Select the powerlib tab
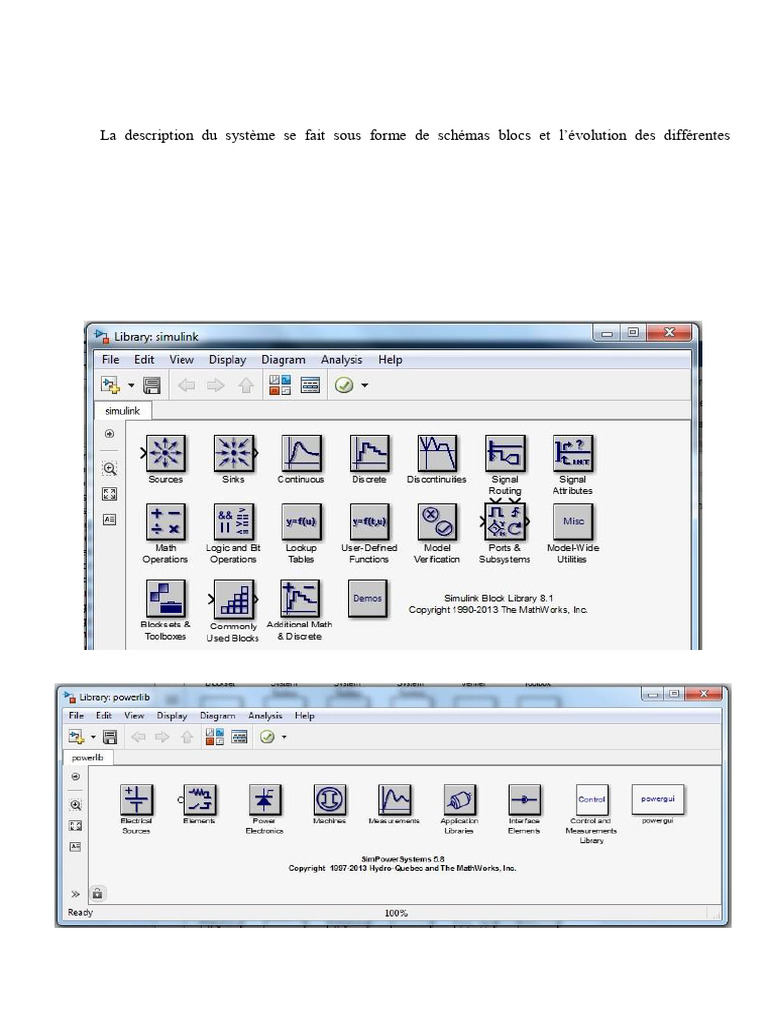This screenshot has height=1024, width=768. point(88,758)
